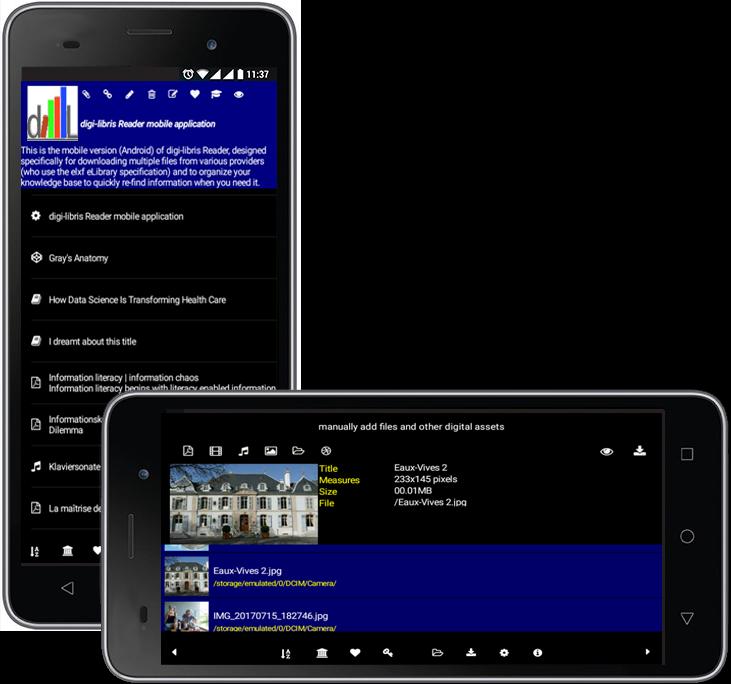
Task: Tap the pencil edit icon on portrait phone
Action: click(129, 95)
